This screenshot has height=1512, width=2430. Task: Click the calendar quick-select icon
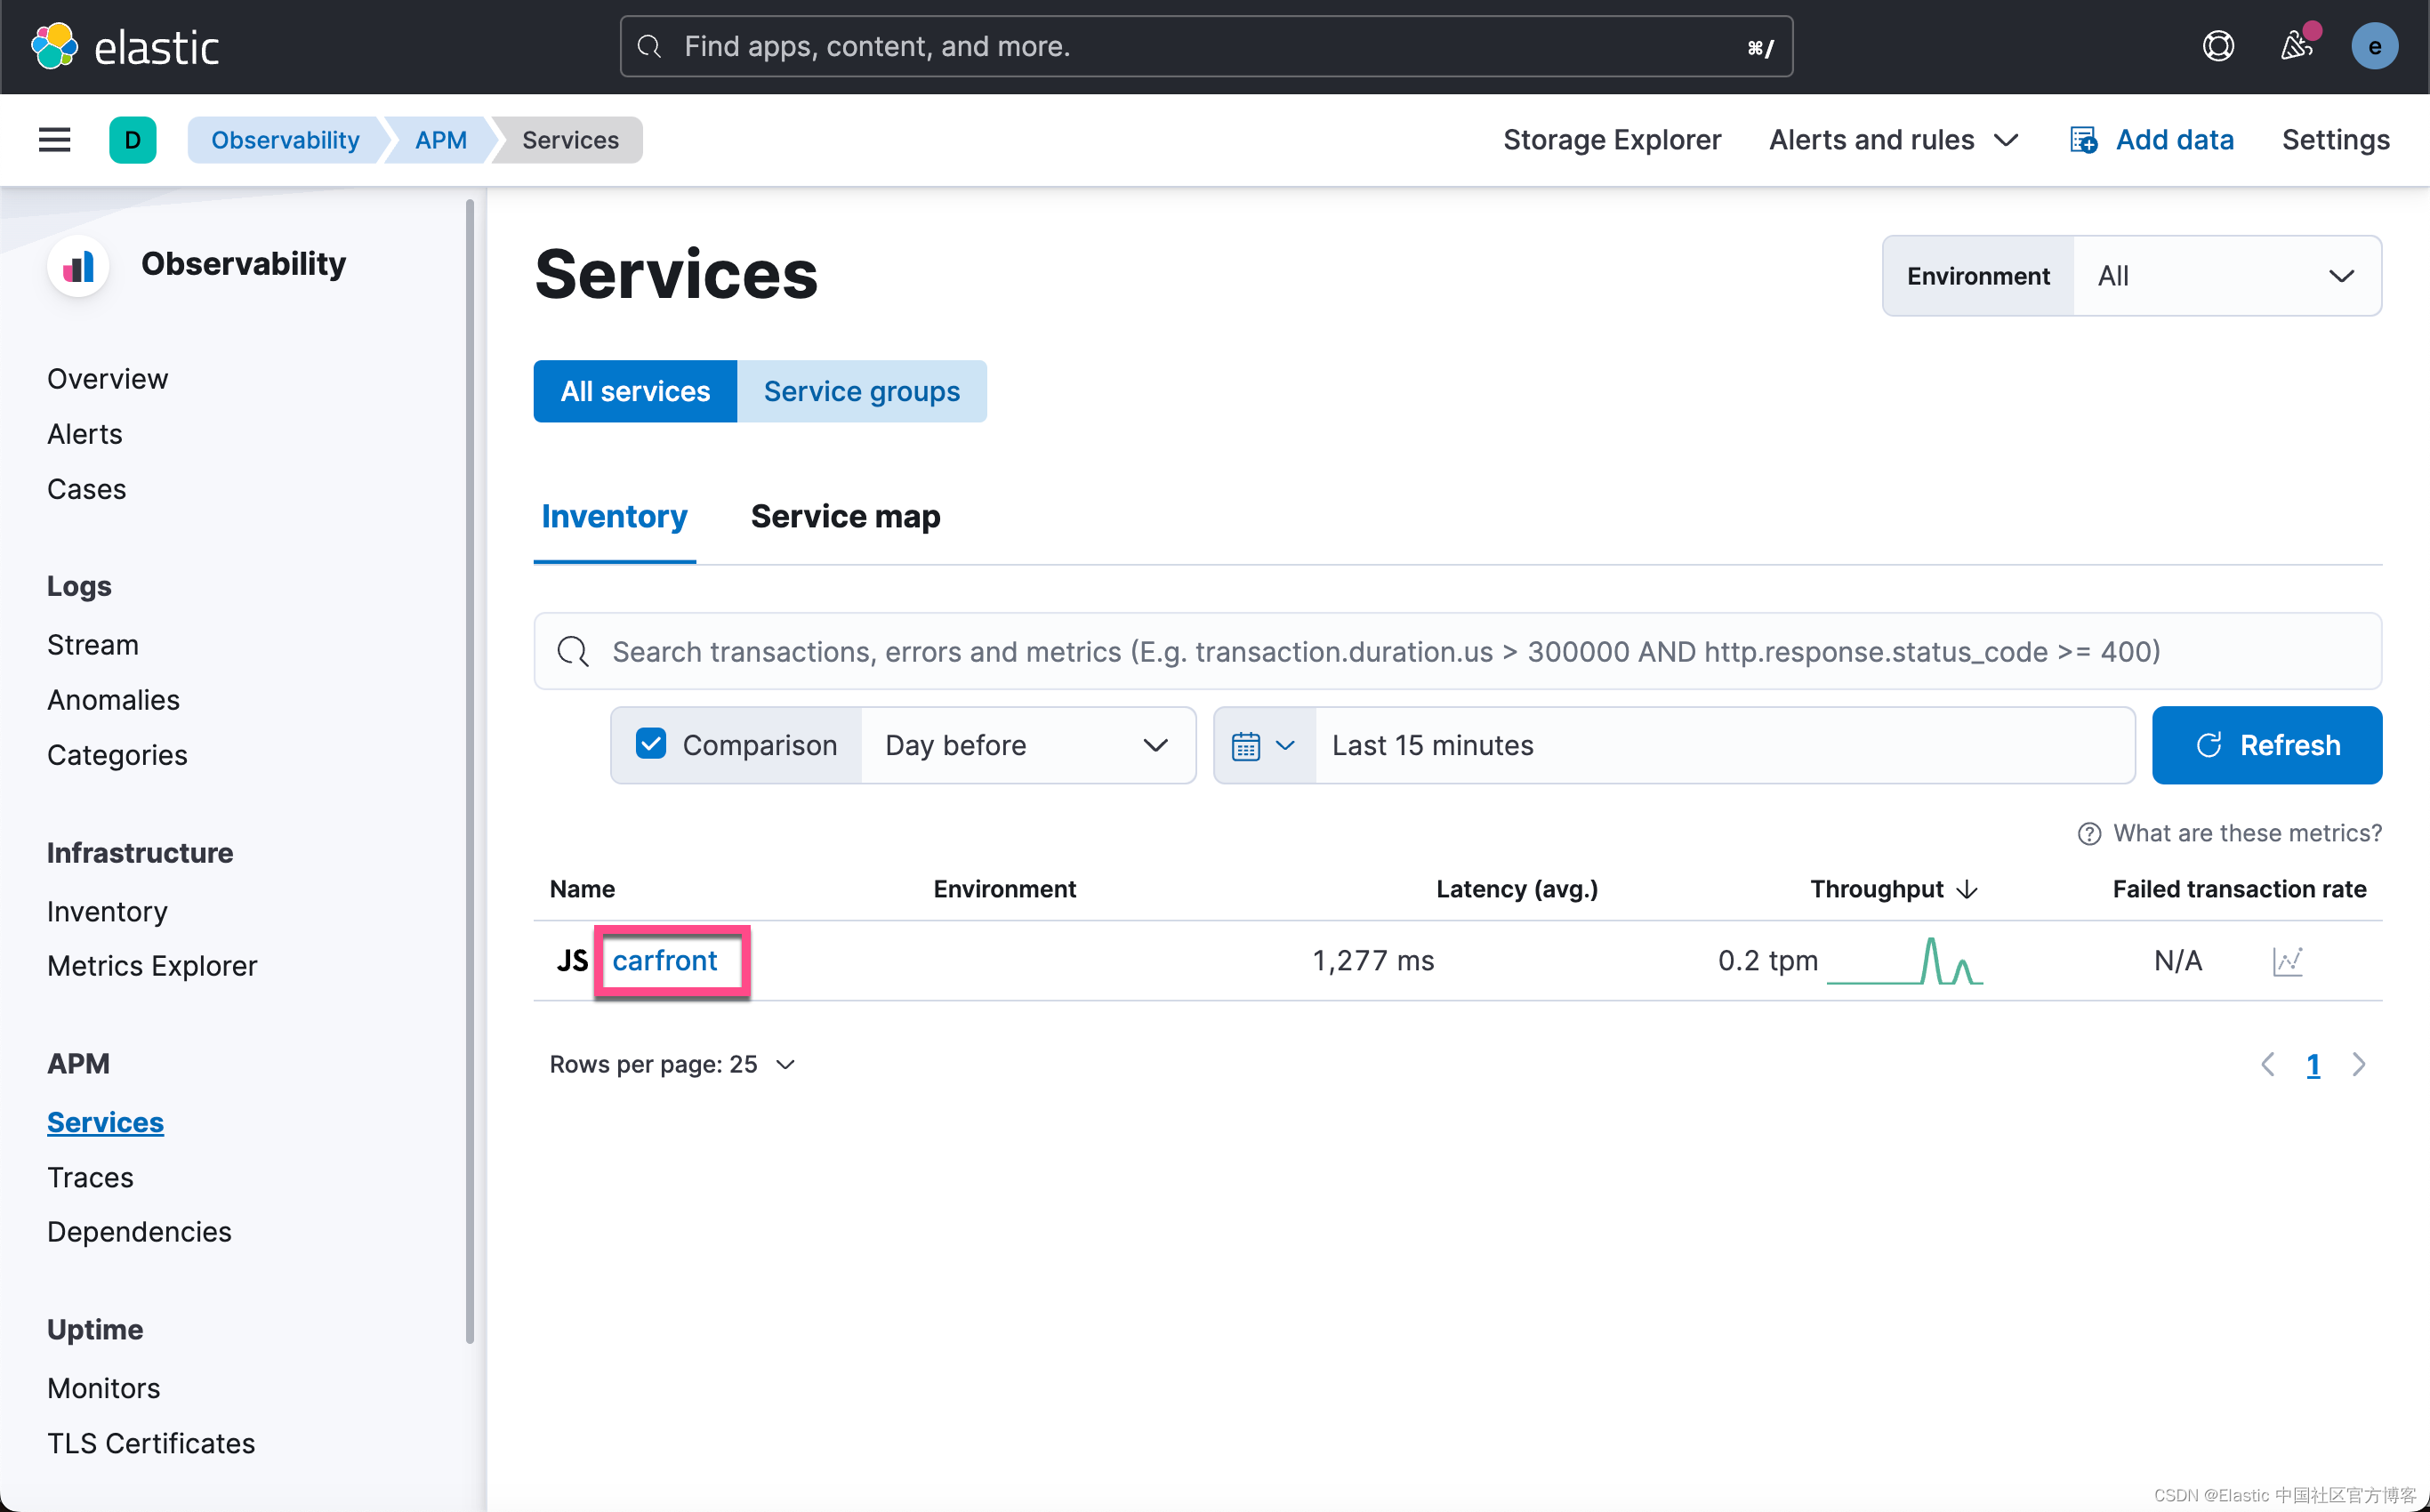[1263, 746]
